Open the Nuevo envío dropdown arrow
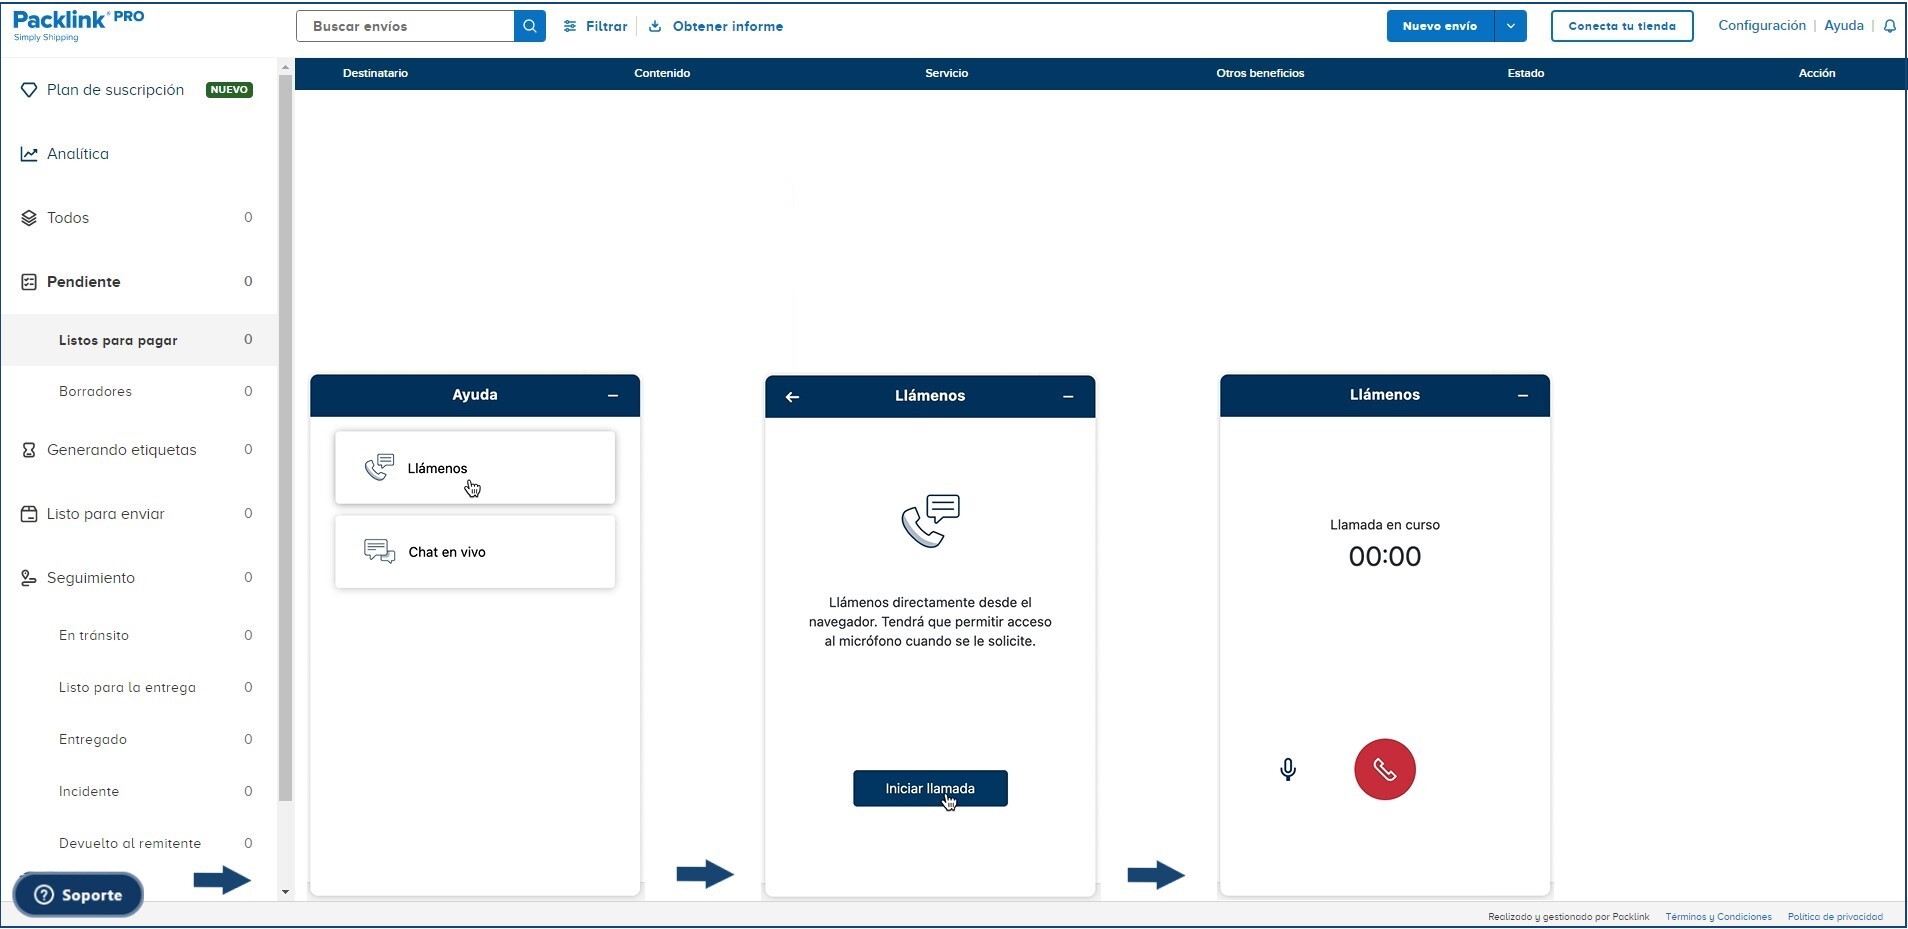The width and height of the screenshot is (1908, 929). [1509, 26]
